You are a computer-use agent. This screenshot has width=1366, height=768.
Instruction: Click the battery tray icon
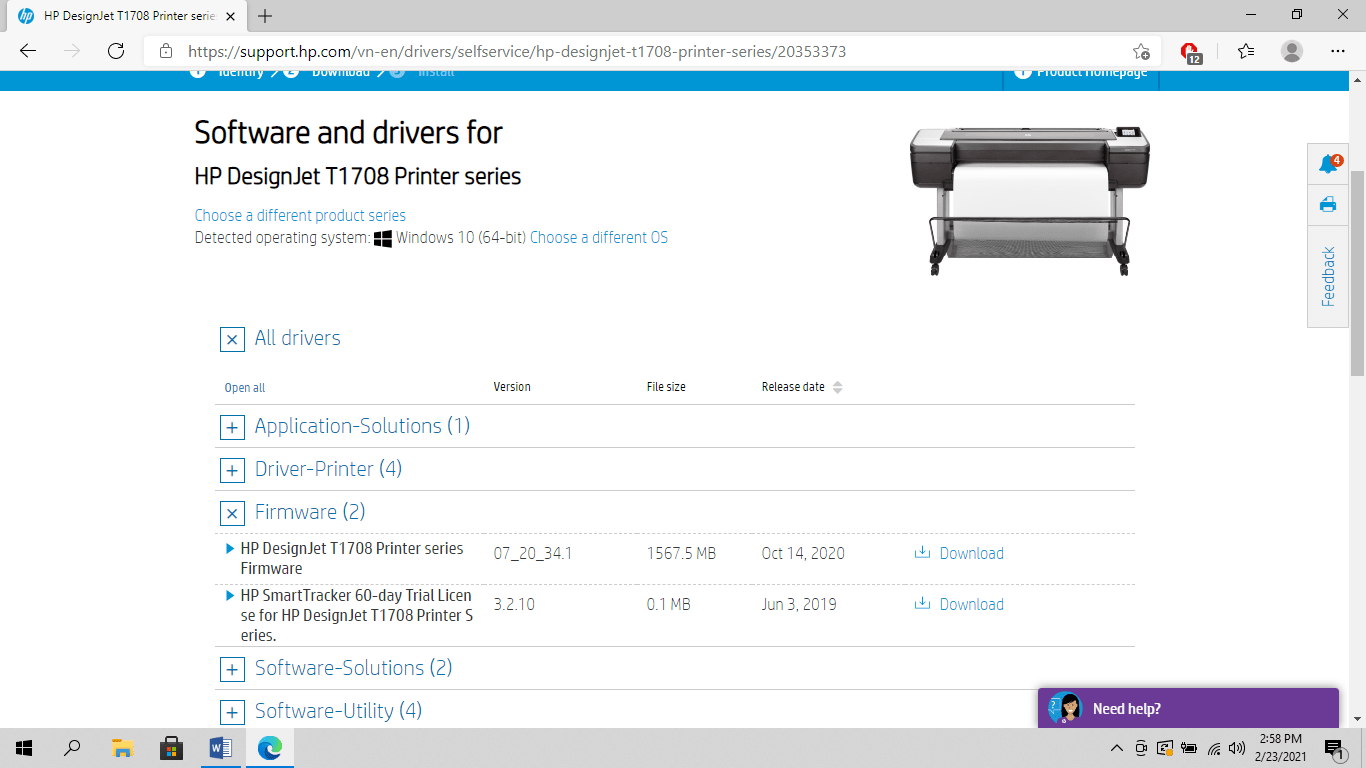1190,748
